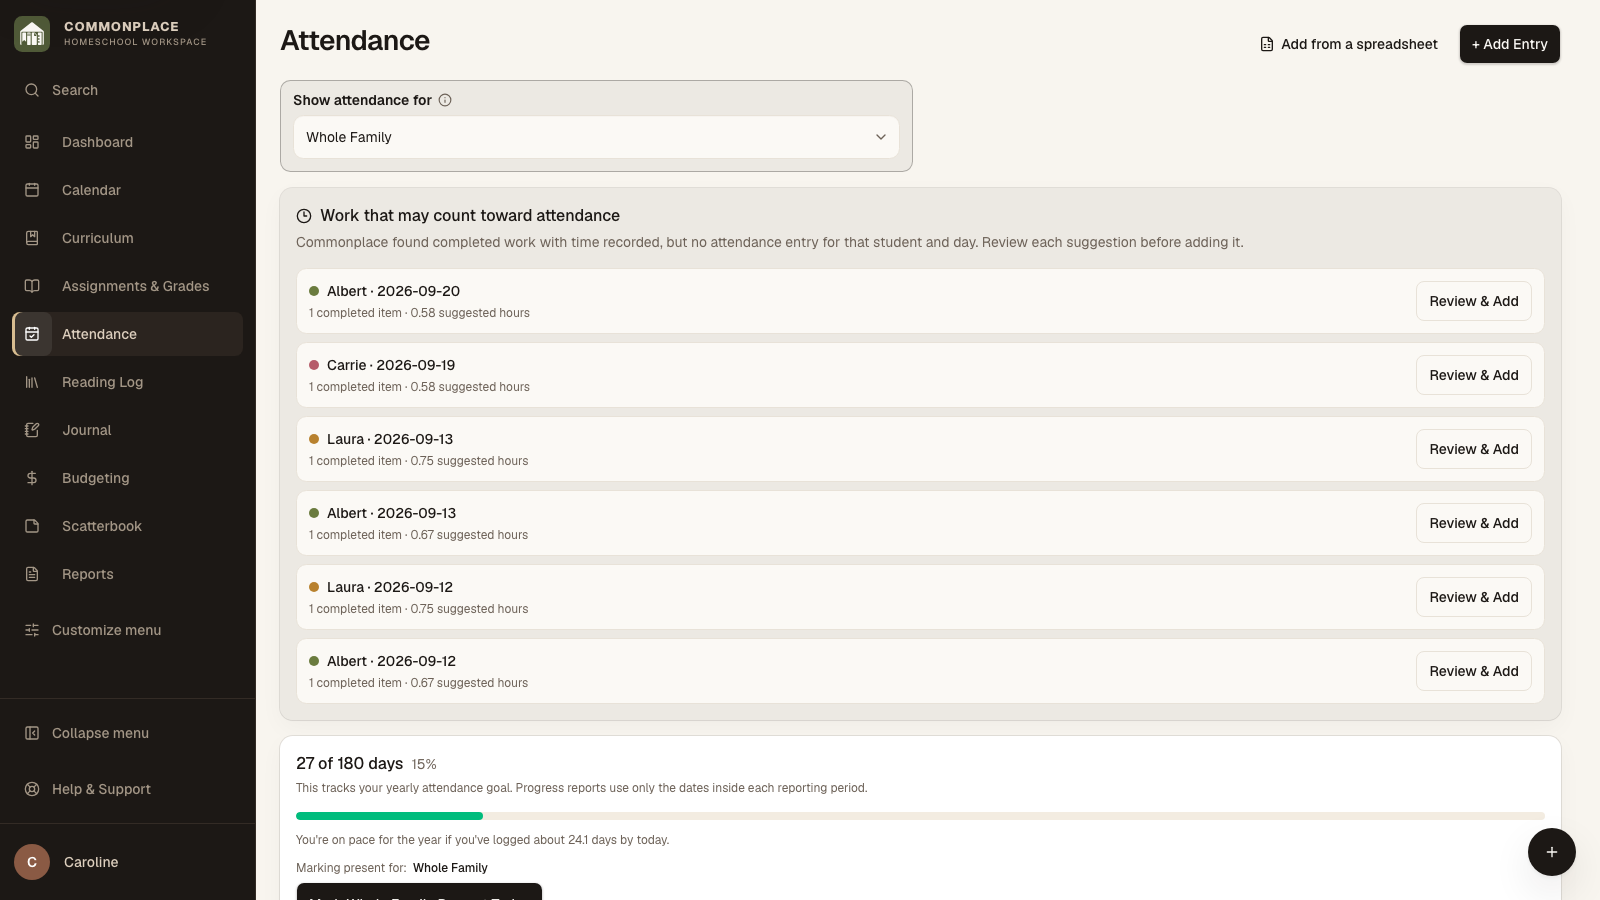Click the Calendar icon in sidebar
The height and width of the screenshot is (900, 1600).
click(x=32, y=190)
